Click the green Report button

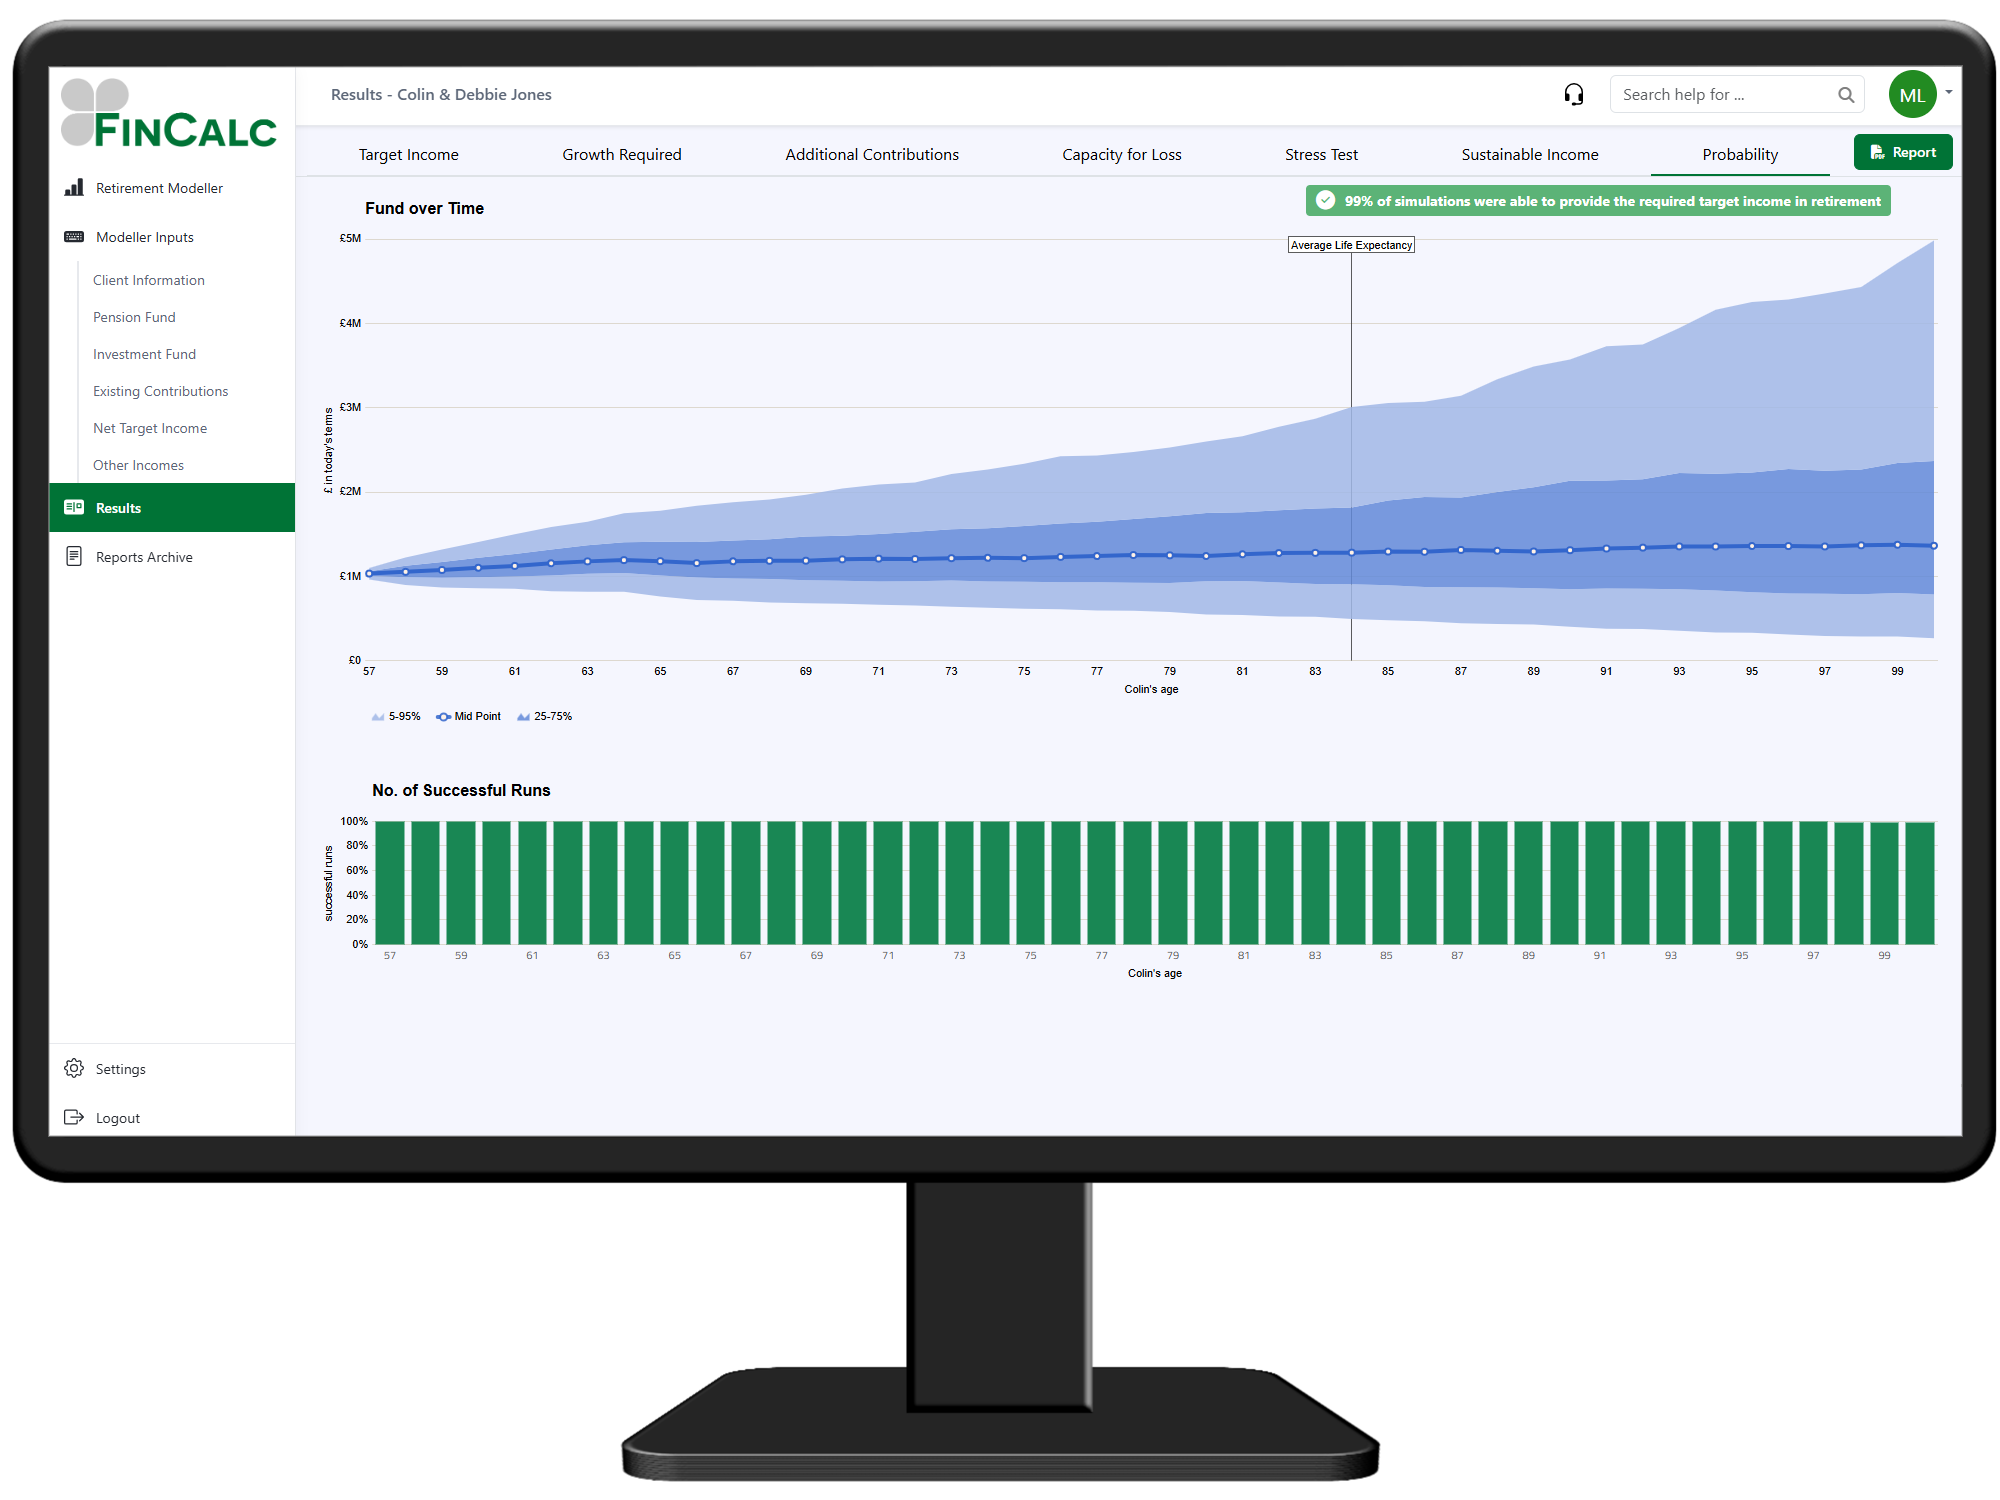pos(1903,152)
